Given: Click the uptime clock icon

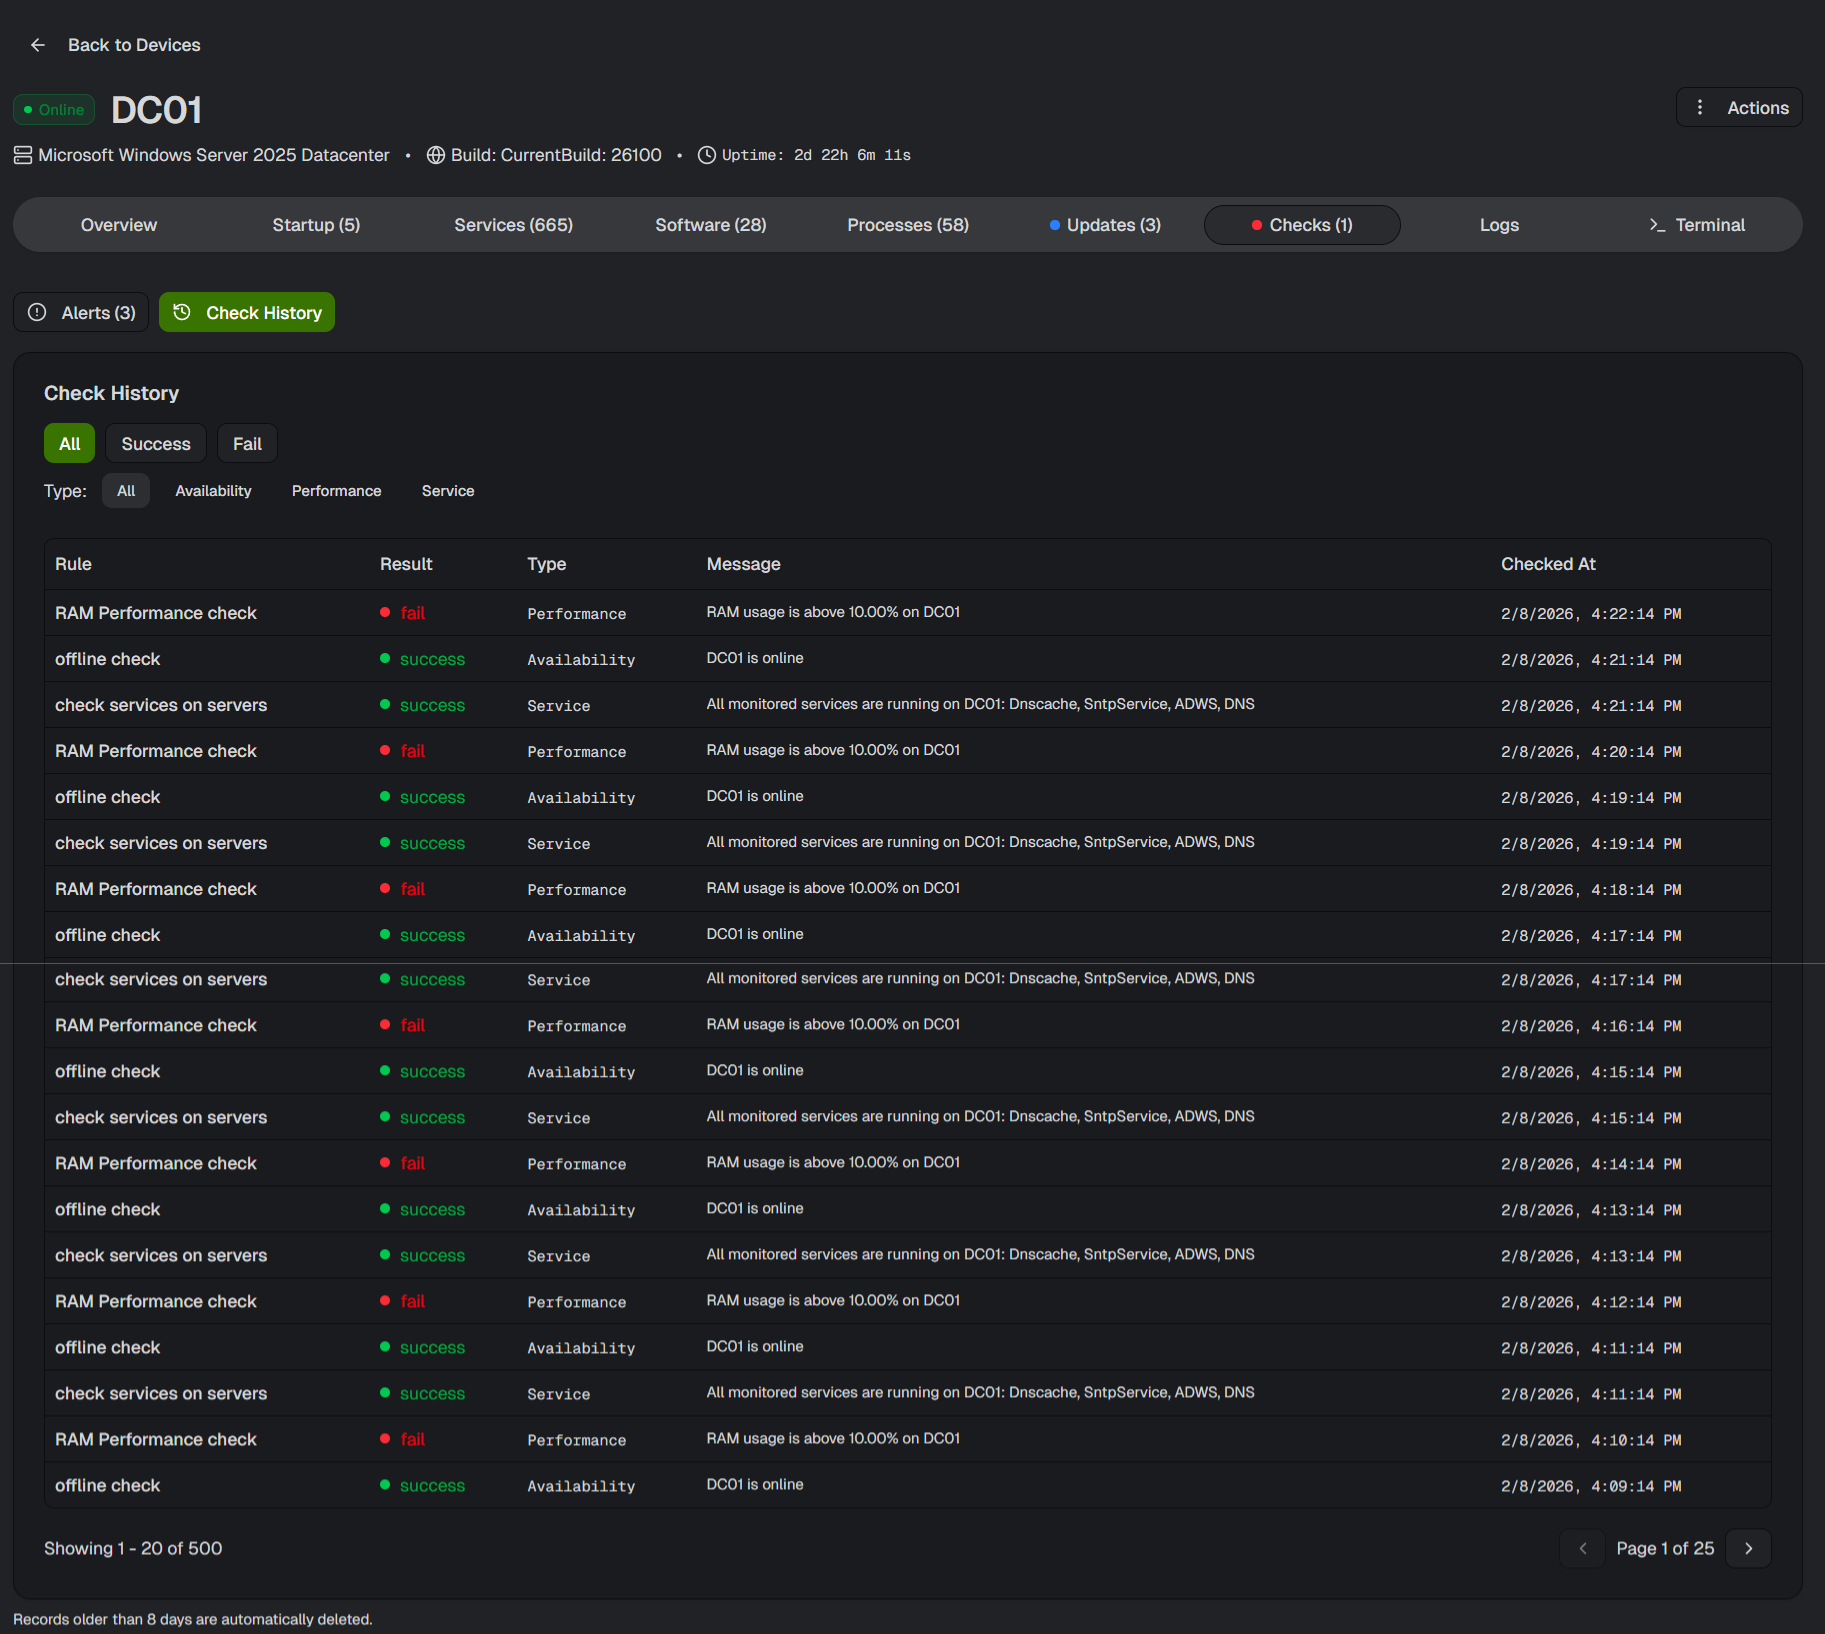Looking at the screenshot, I should 706,155.
